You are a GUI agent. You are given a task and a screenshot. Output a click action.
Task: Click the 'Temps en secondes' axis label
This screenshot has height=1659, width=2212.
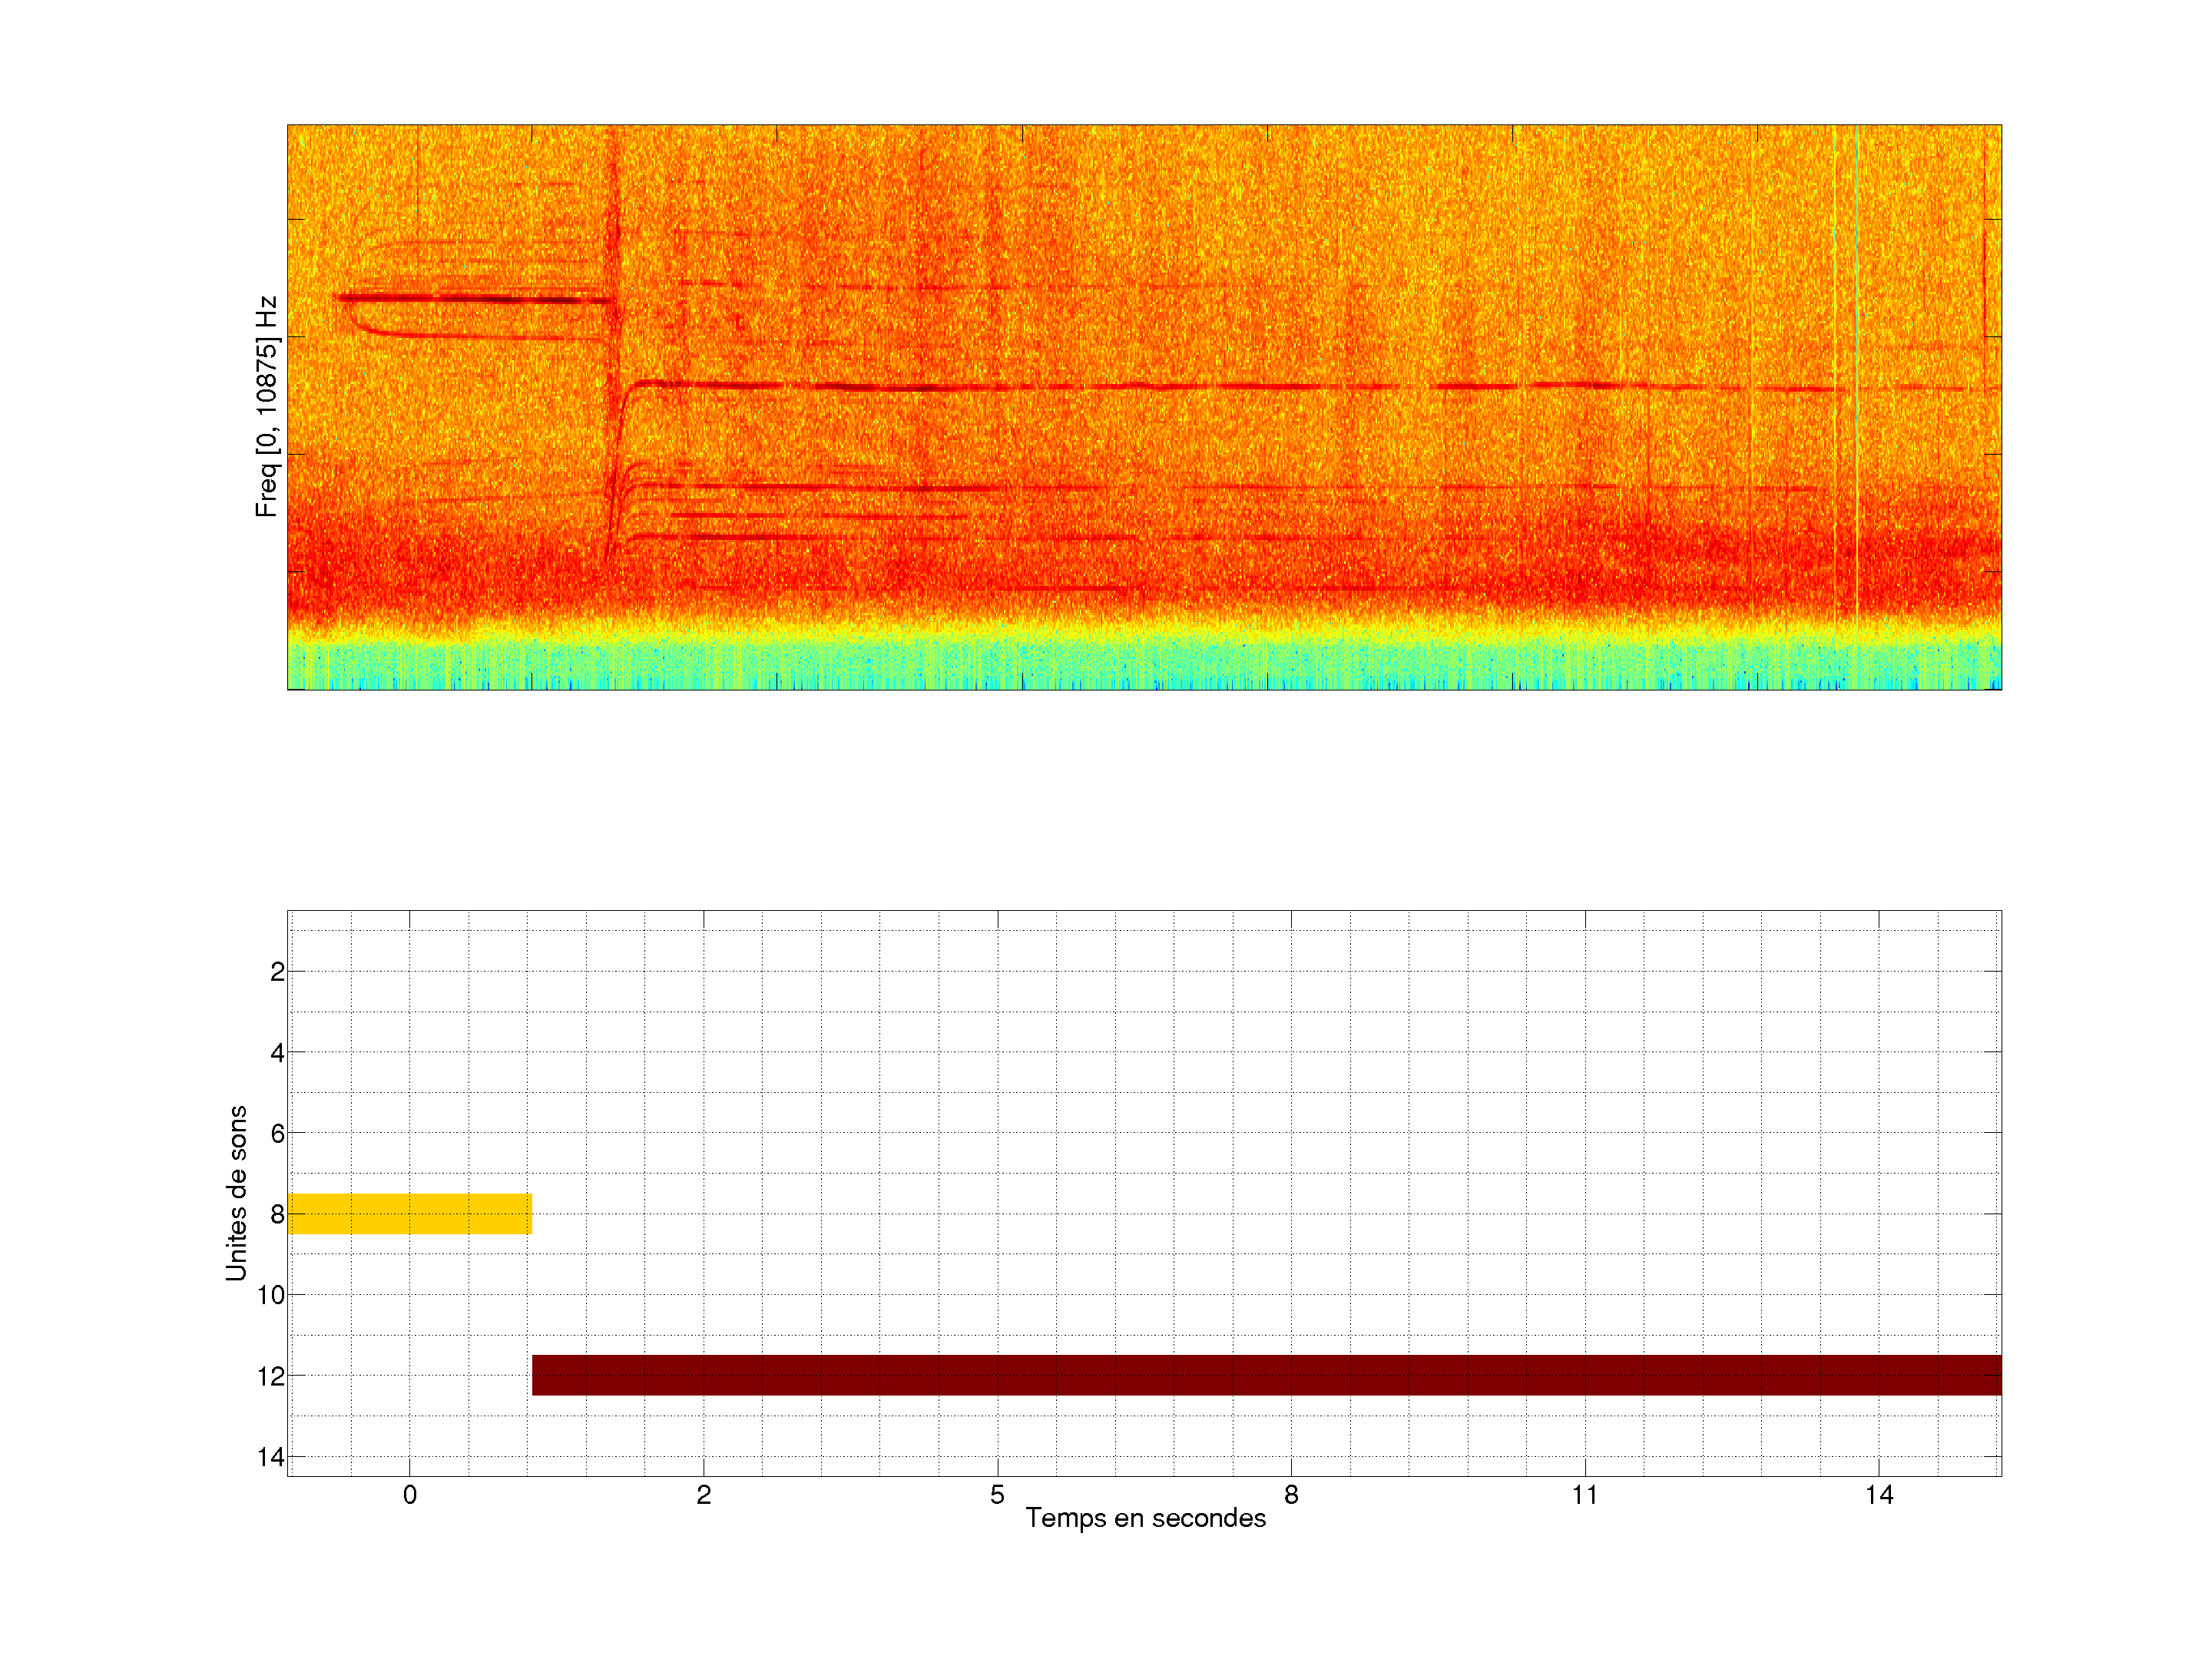[x=1145, y=1518]
